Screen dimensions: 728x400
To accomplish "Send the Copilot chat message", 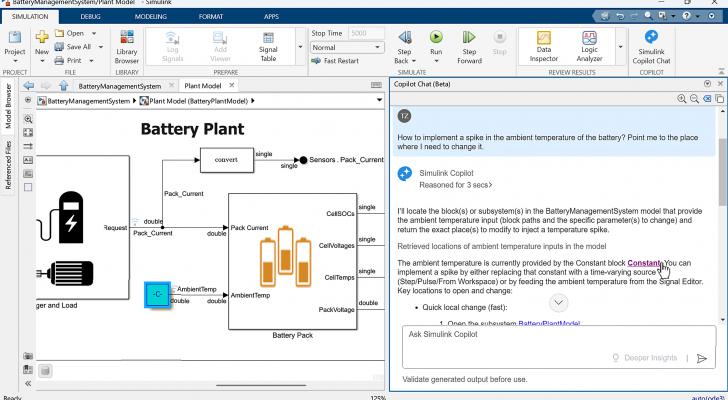I will click(x=702, y=358).
